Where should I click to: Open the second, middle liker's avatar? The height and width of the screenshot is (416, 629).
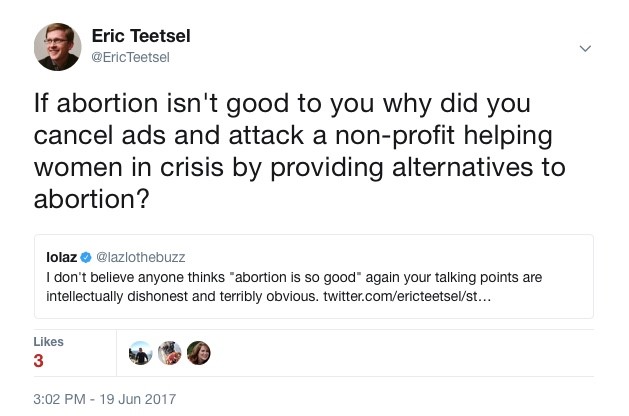pos(170,352)
